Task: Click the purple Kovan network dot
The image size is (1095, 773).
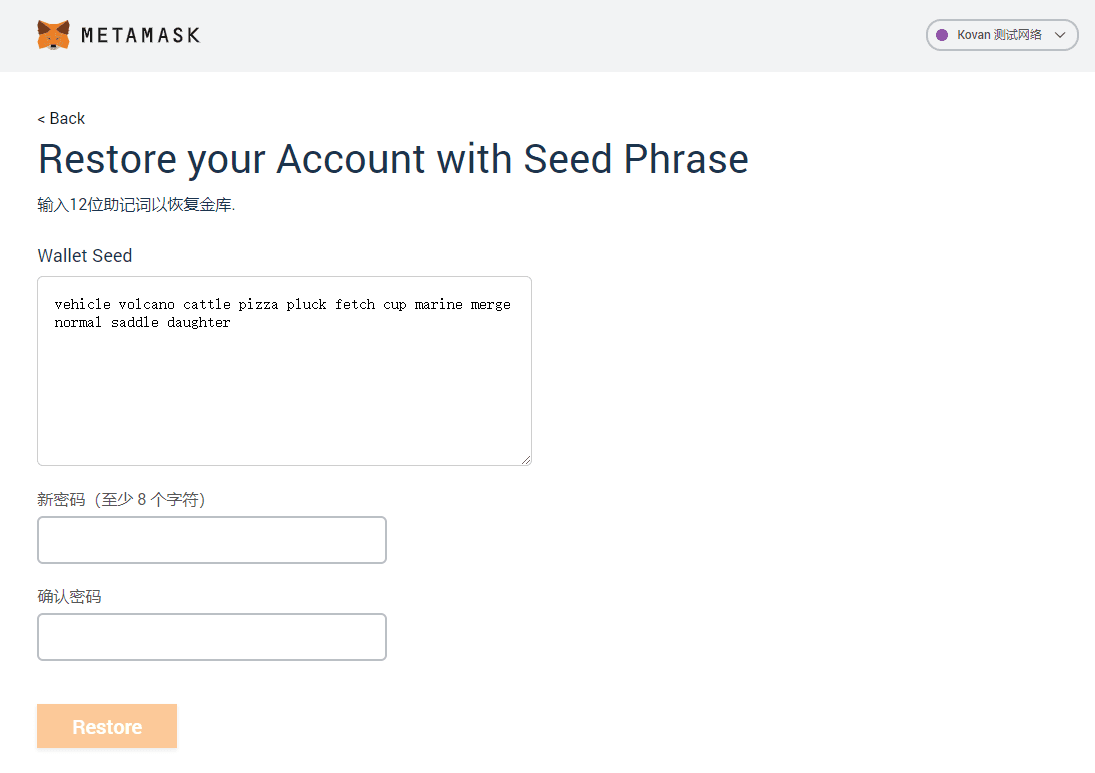Action: (x=941, y=35)
